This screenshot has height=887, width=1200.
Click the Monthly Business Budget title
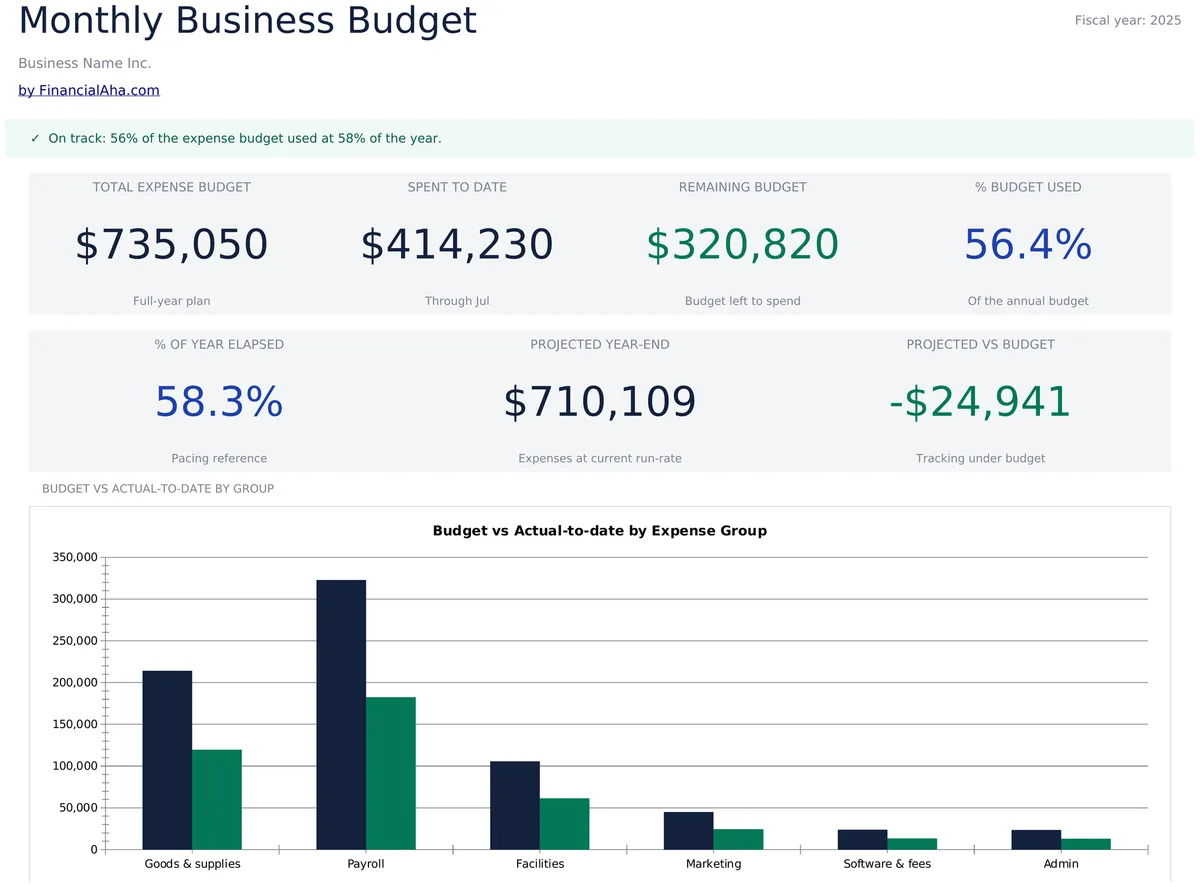click(x=248, y=21)
